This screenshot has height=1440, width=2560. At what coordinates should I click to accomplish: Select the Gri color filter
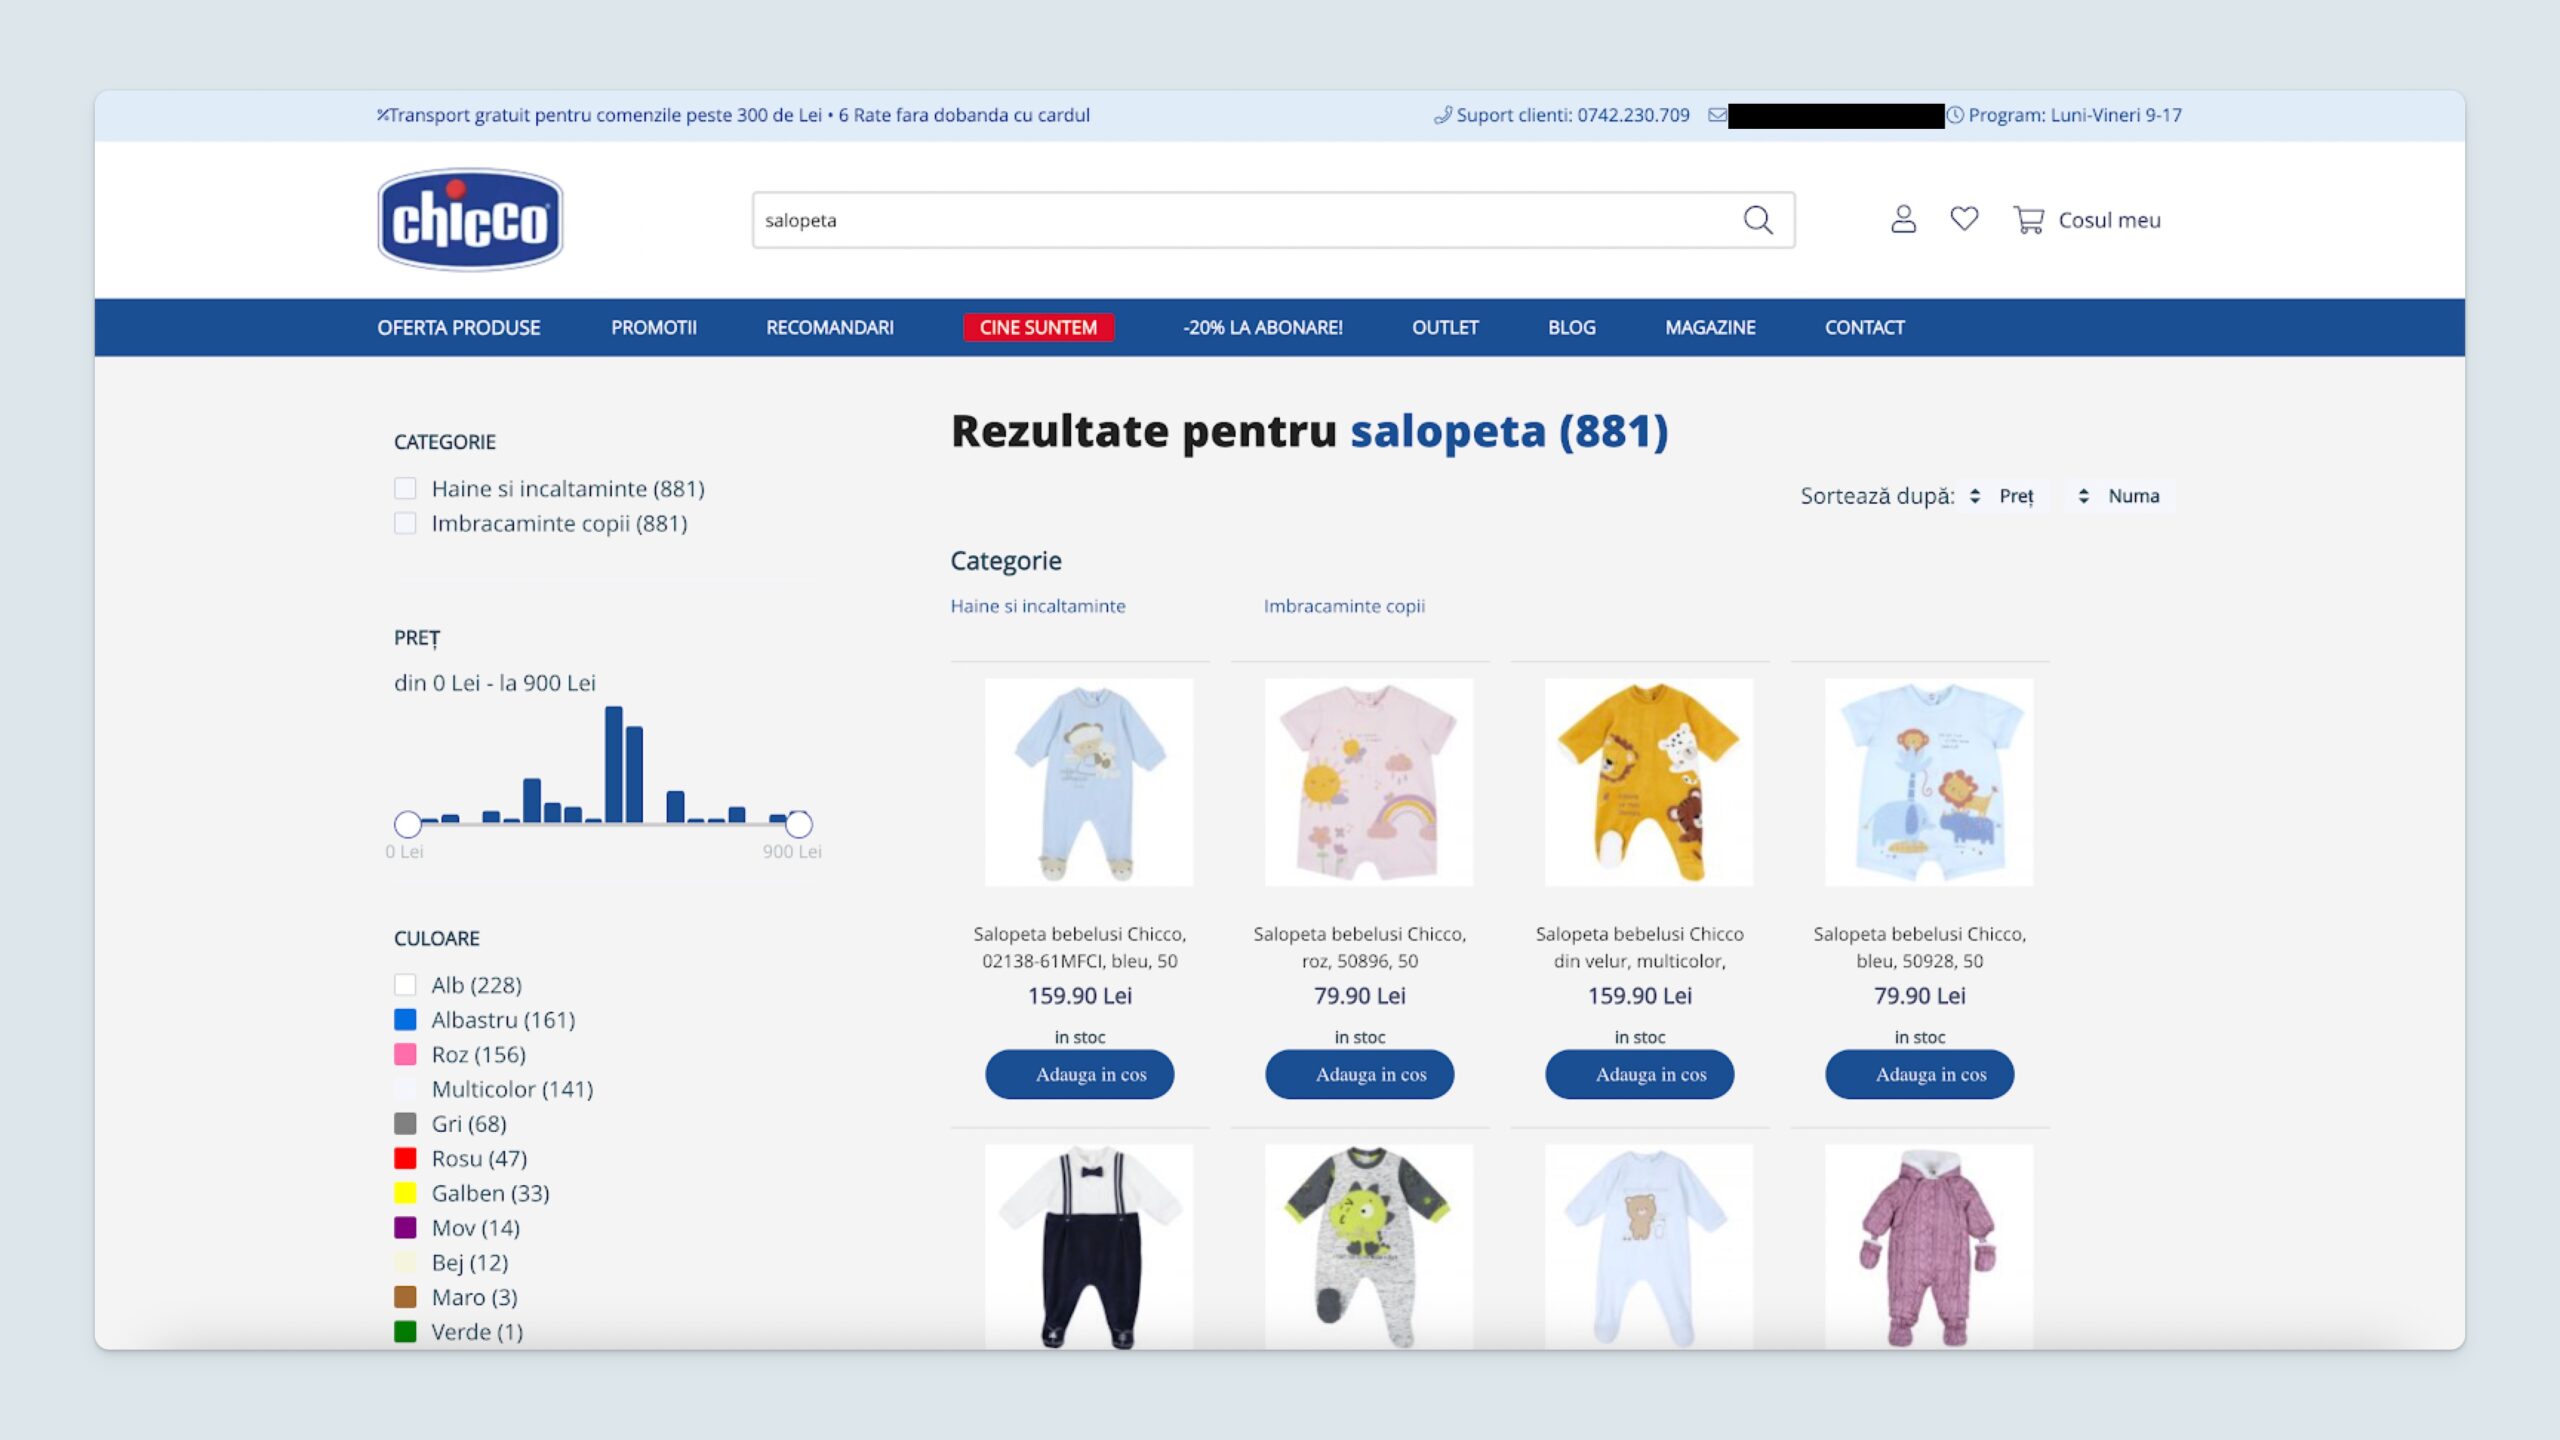tap(405, 1124)
